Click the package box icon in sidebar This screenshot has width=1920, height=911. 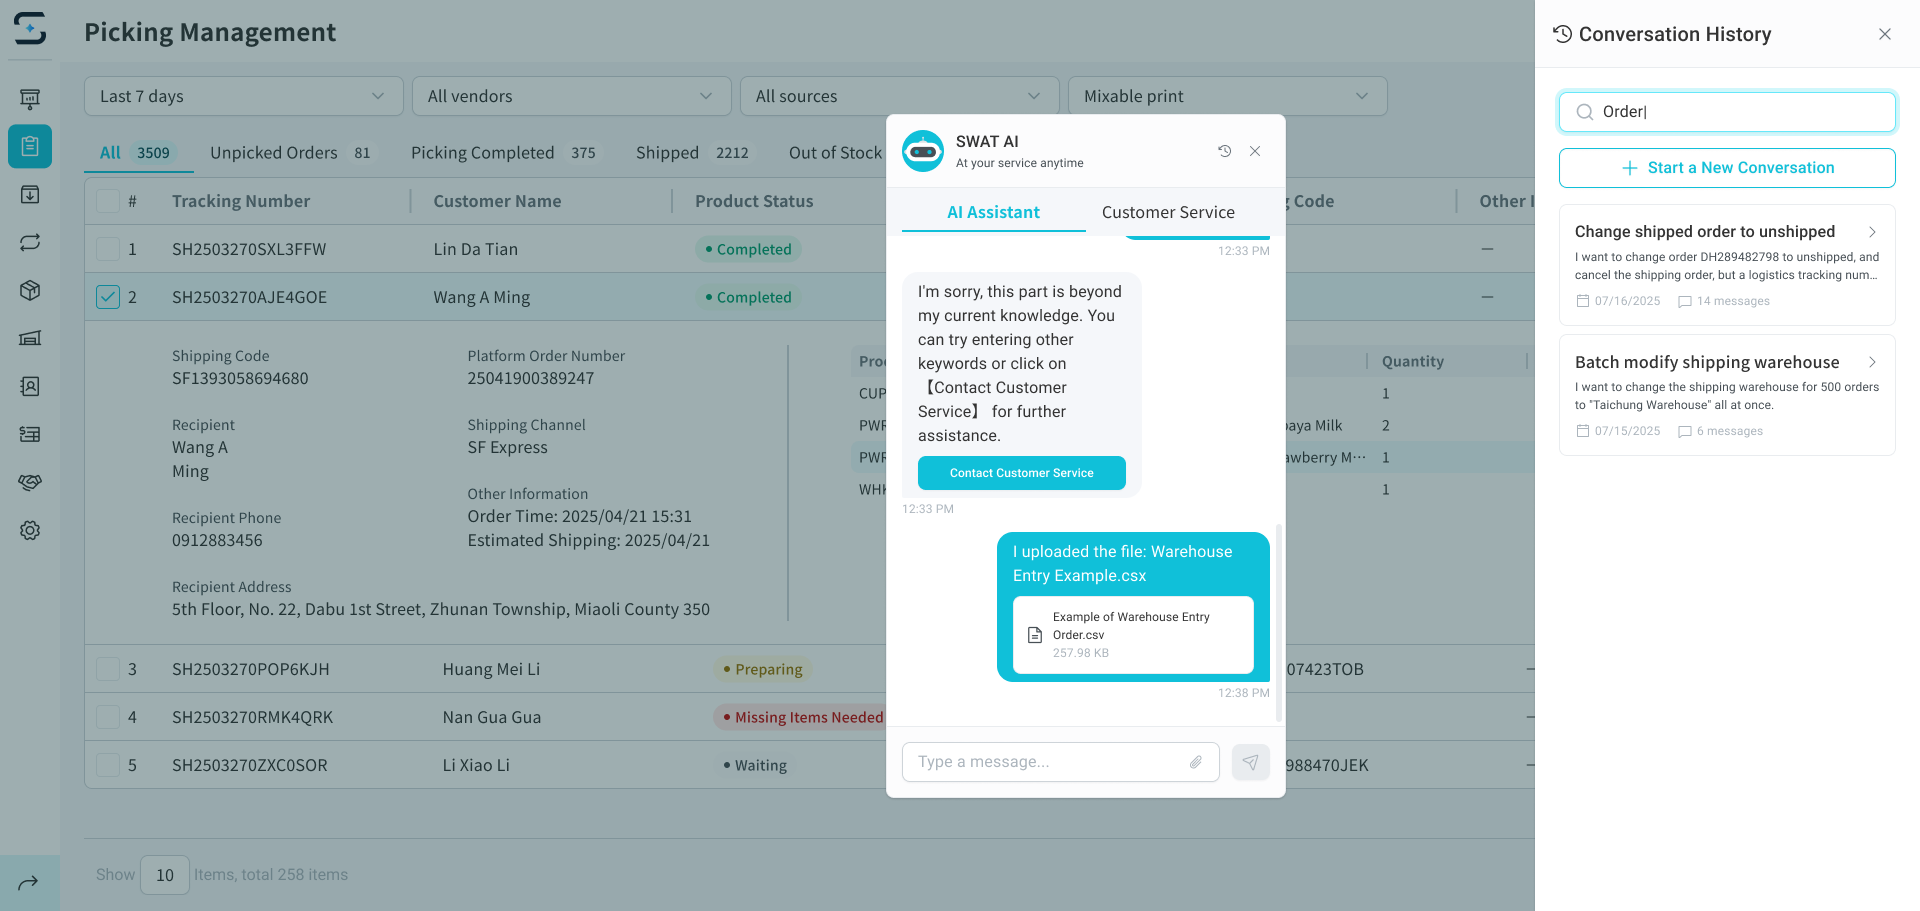pos(30,290)
